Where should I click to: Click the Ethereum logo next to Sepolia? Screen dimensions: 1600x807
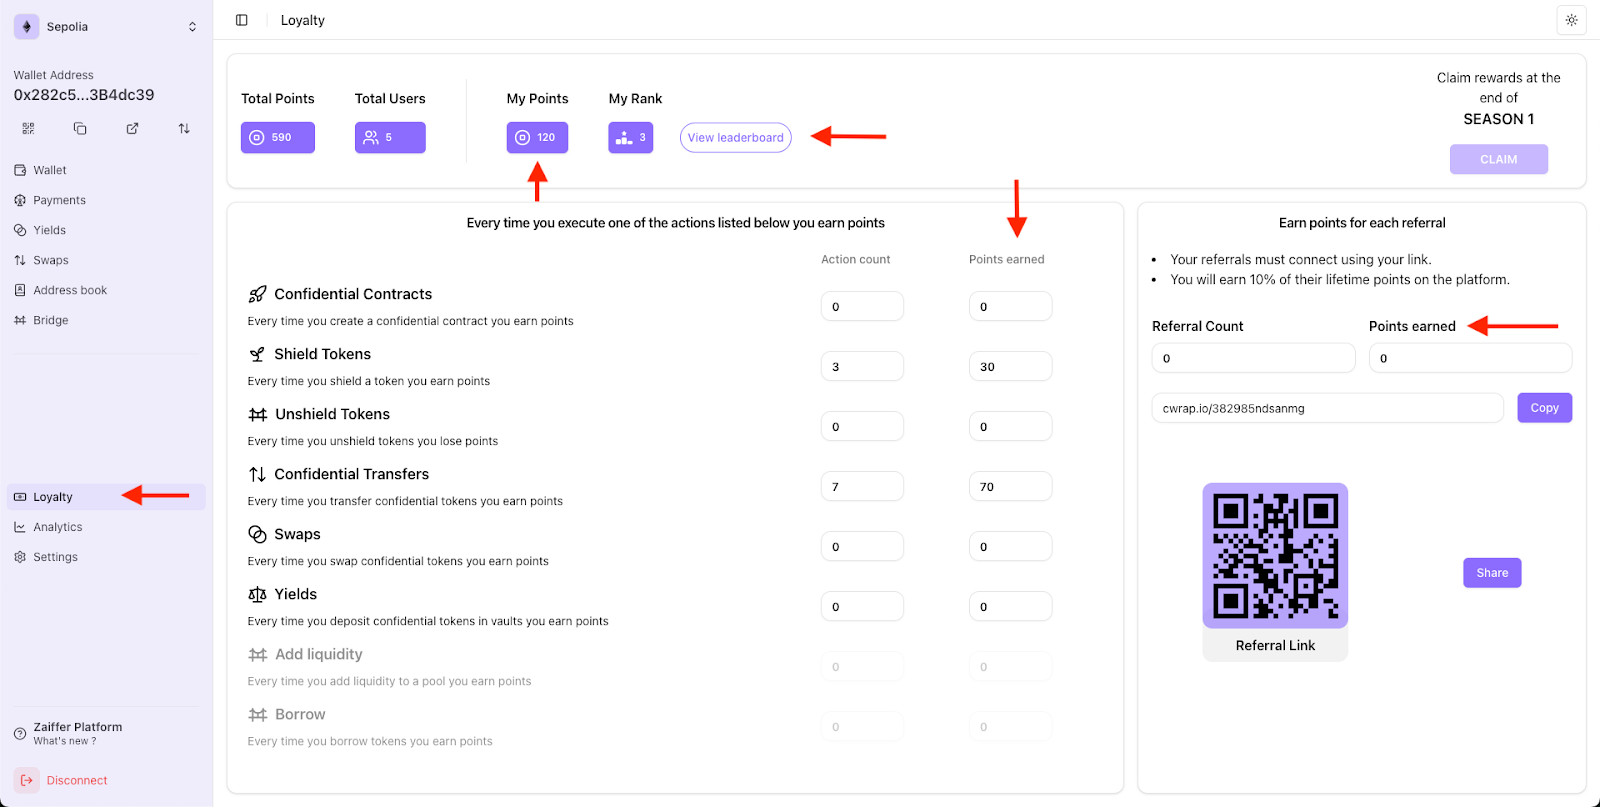pos(27,27)
